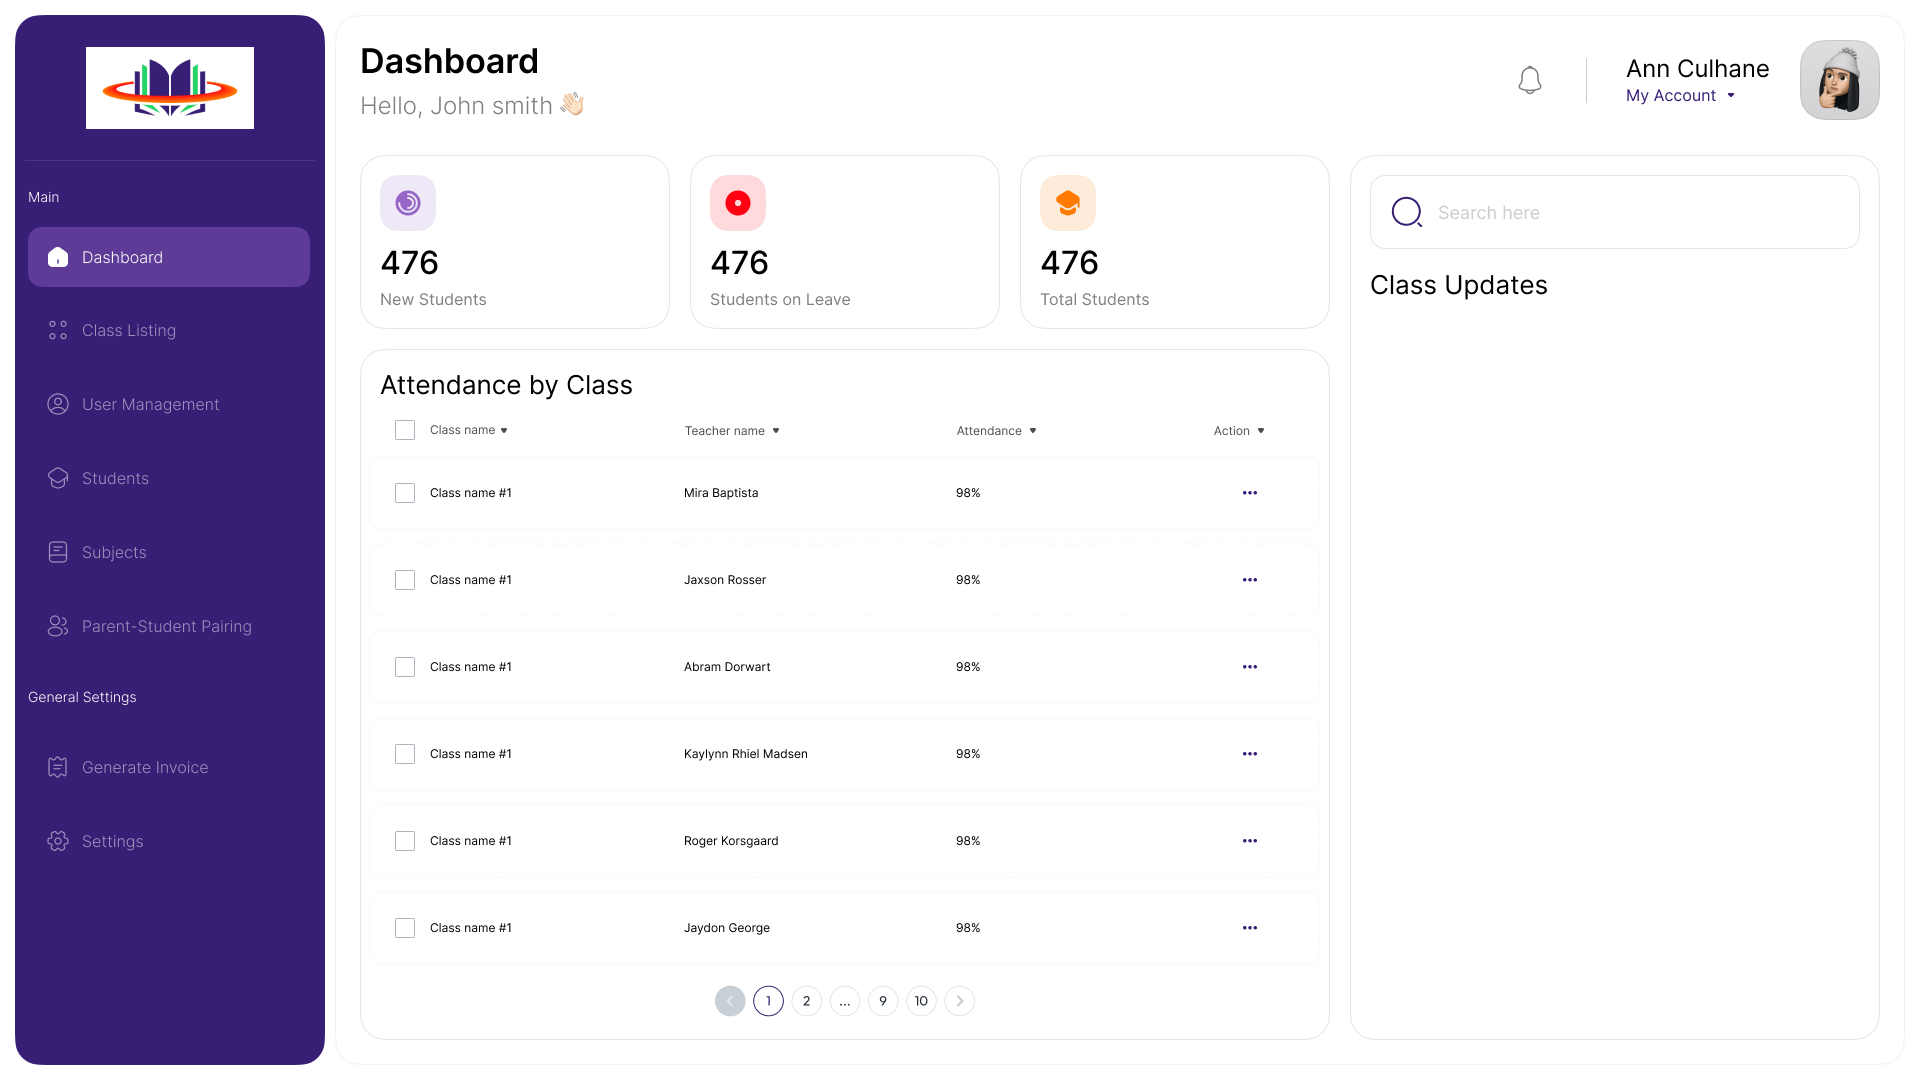Image resolution: width=1920 pixels, height=1080 pixels.
Task: Select the checkbox in Roger Korsgaard's row
Action: 405,841
